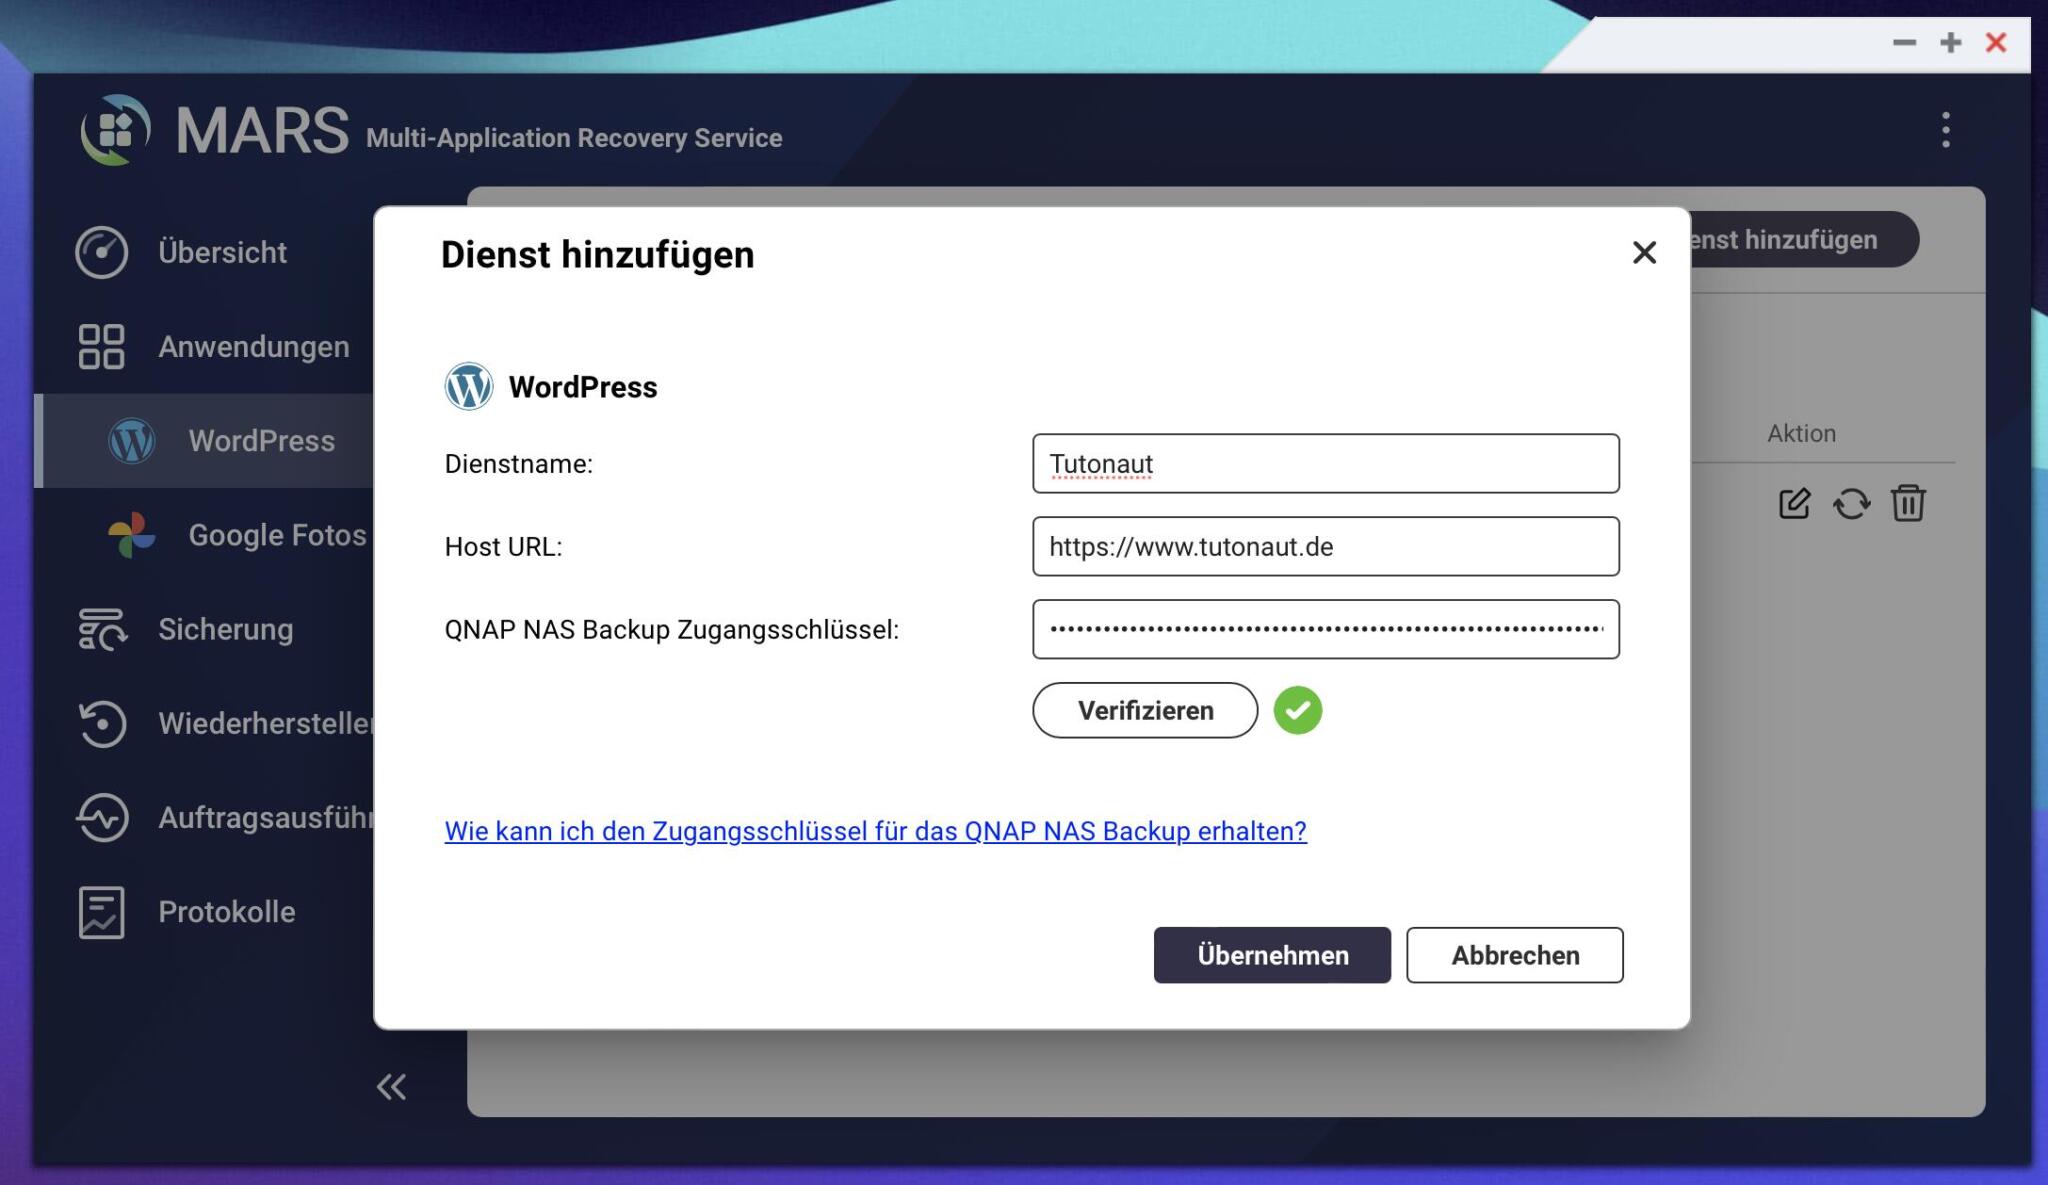The height and width of the screenshot is (1185, 2048).
Task: Click the Aktion column header
Action: click(1801, 433)
